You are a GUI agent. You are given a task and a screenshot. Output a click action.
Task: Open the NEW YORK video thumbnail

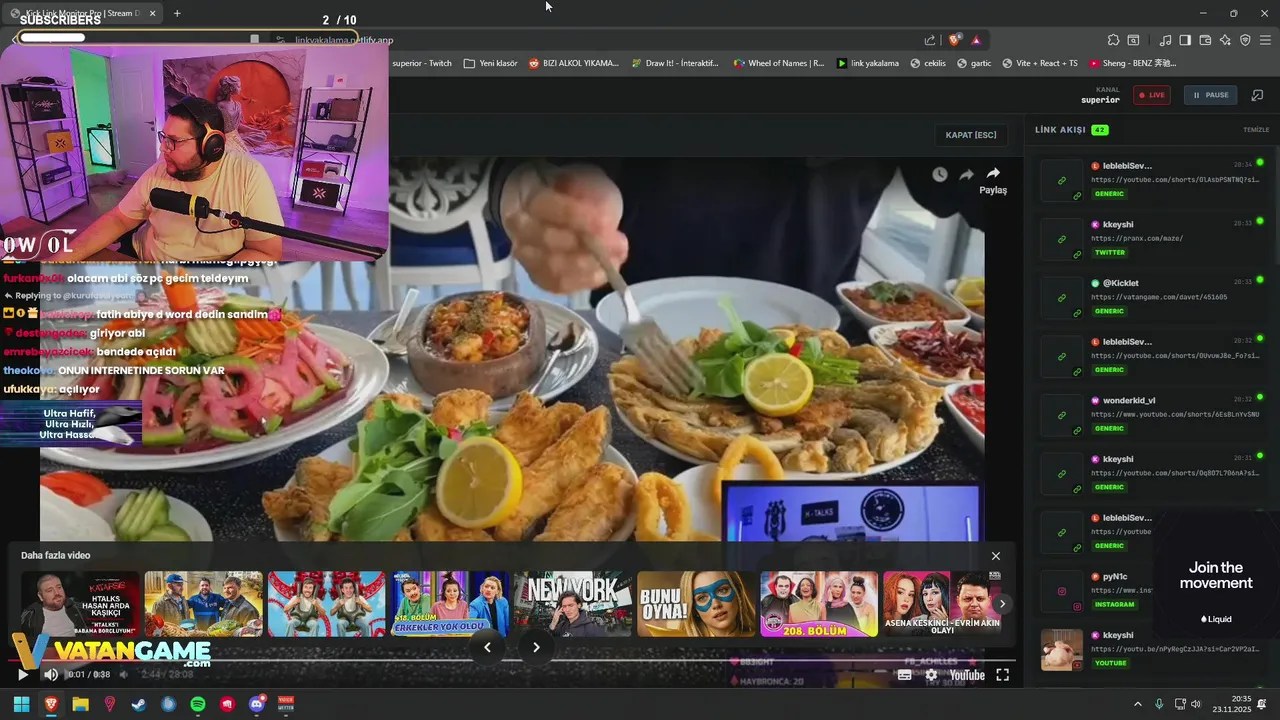573,604
